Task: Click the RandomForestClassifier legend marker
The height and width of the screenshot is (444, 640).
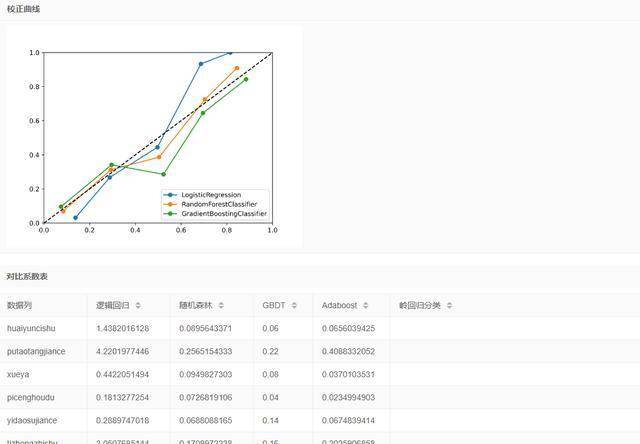Action: click(170, 204)
